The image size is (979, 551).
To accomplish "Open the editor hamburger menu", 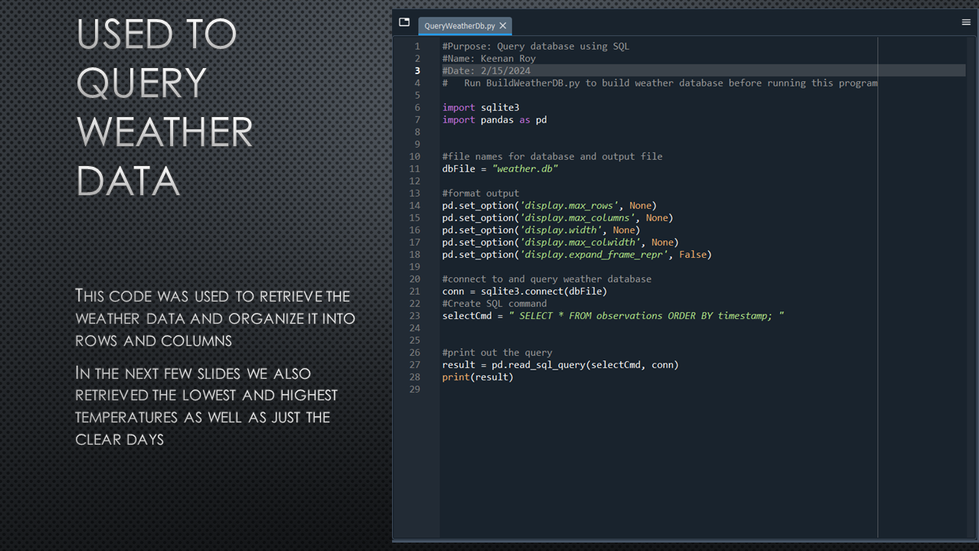I will click(966, 22).
